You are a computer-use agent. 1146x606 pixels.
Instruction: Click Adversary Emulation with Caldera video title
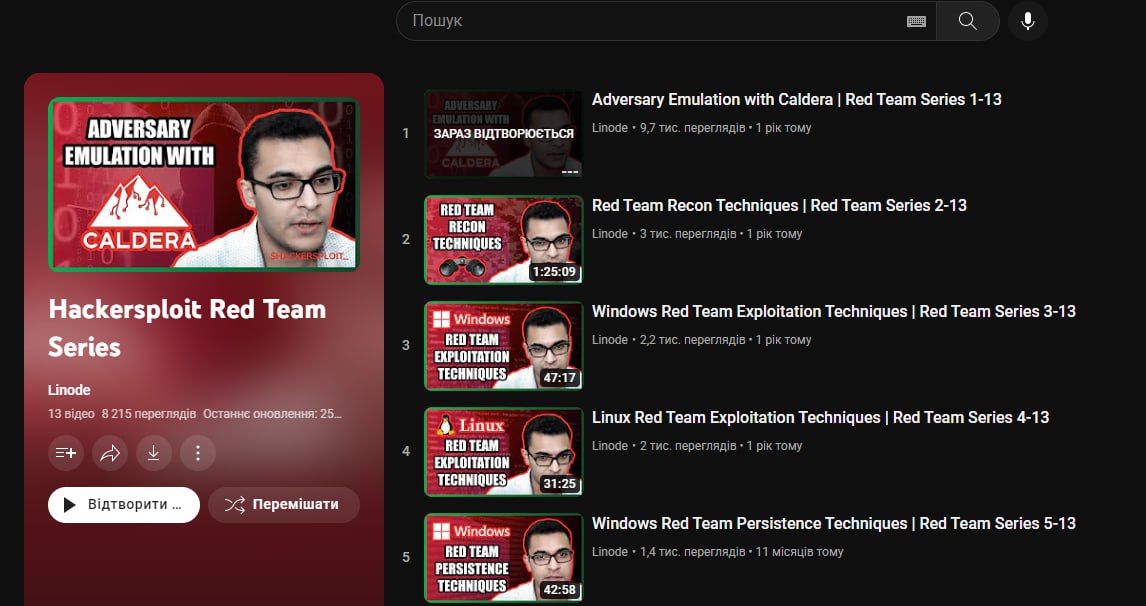796,99
